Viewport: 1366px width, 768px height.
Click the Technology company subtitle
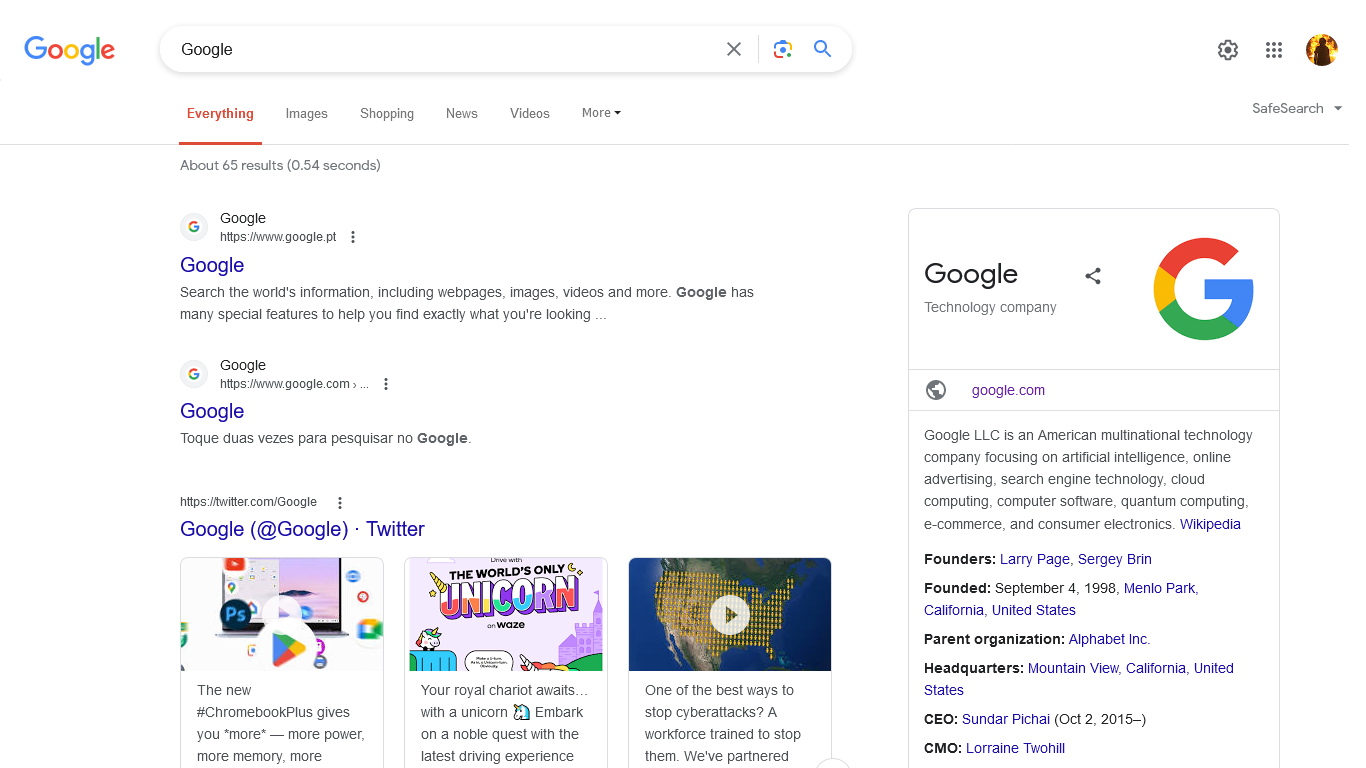(x=990, y=307)
